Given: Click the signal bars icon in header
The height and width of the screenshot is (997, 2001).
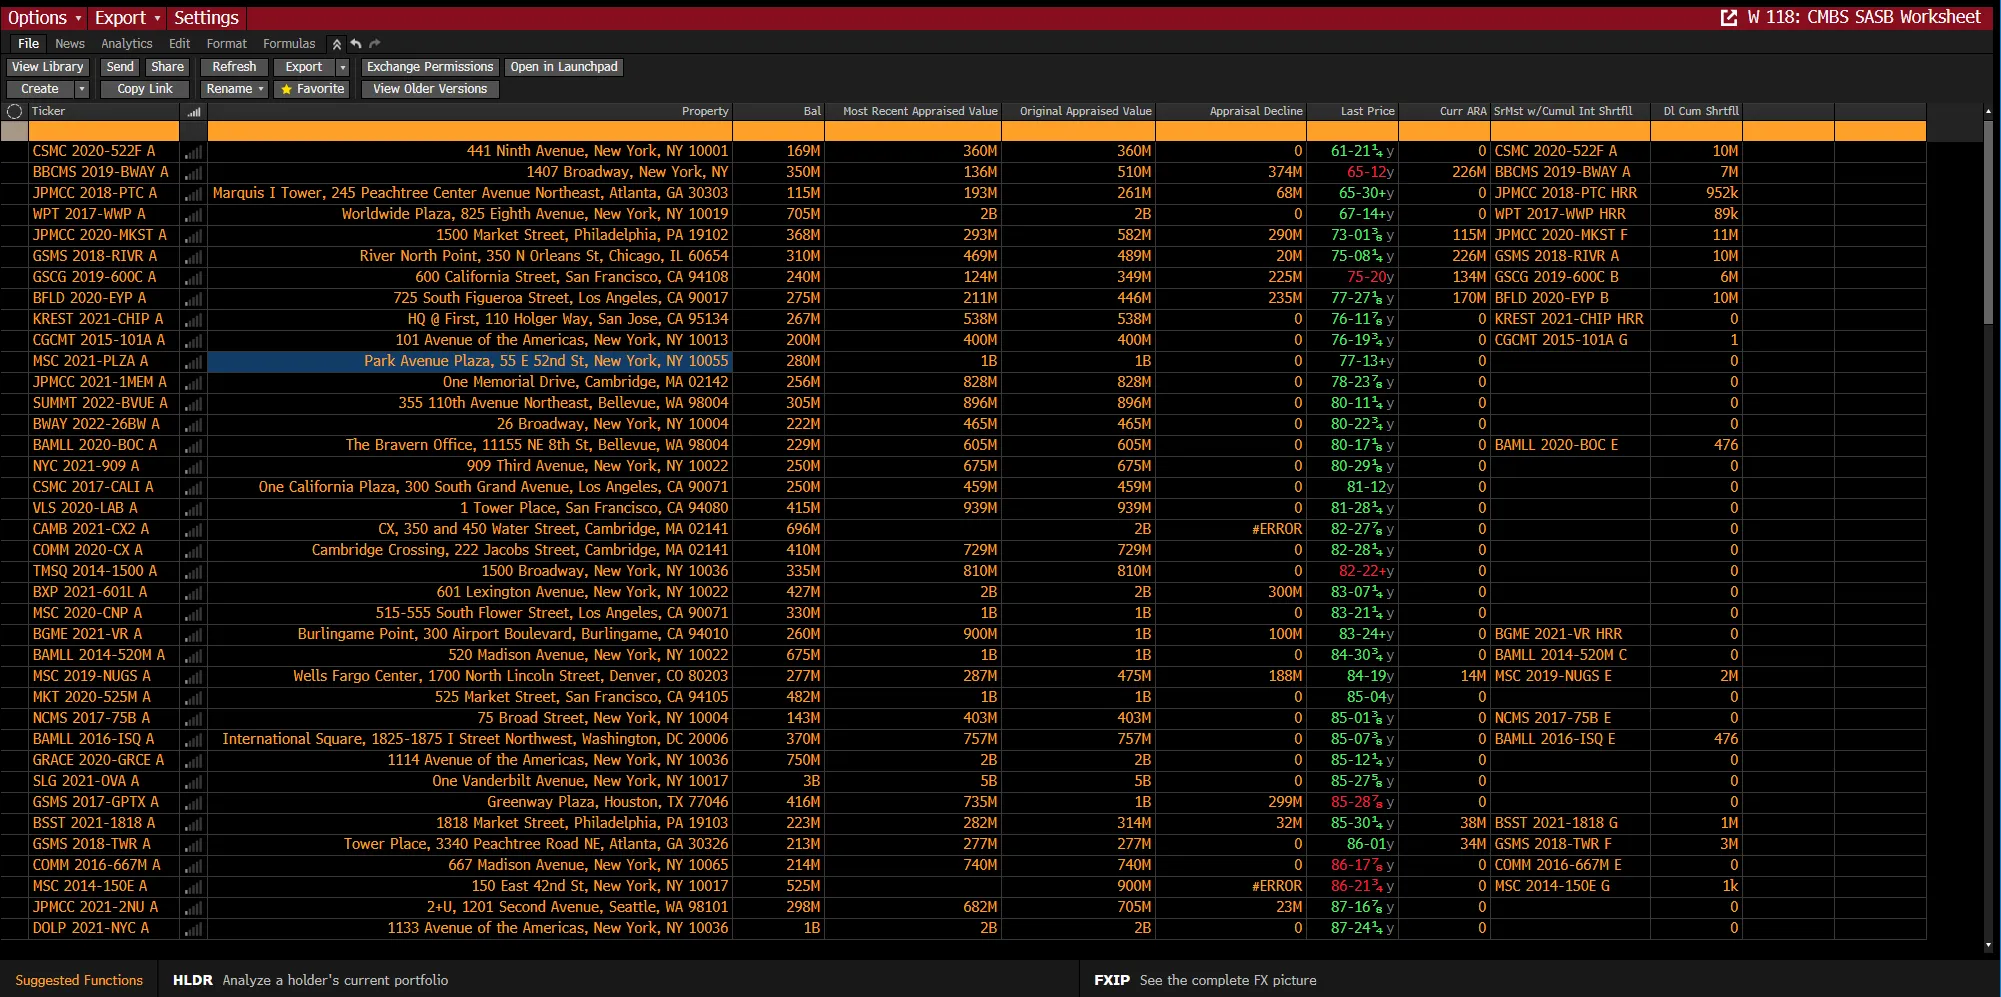Looking at the screenshot, I should pos(193,111).
